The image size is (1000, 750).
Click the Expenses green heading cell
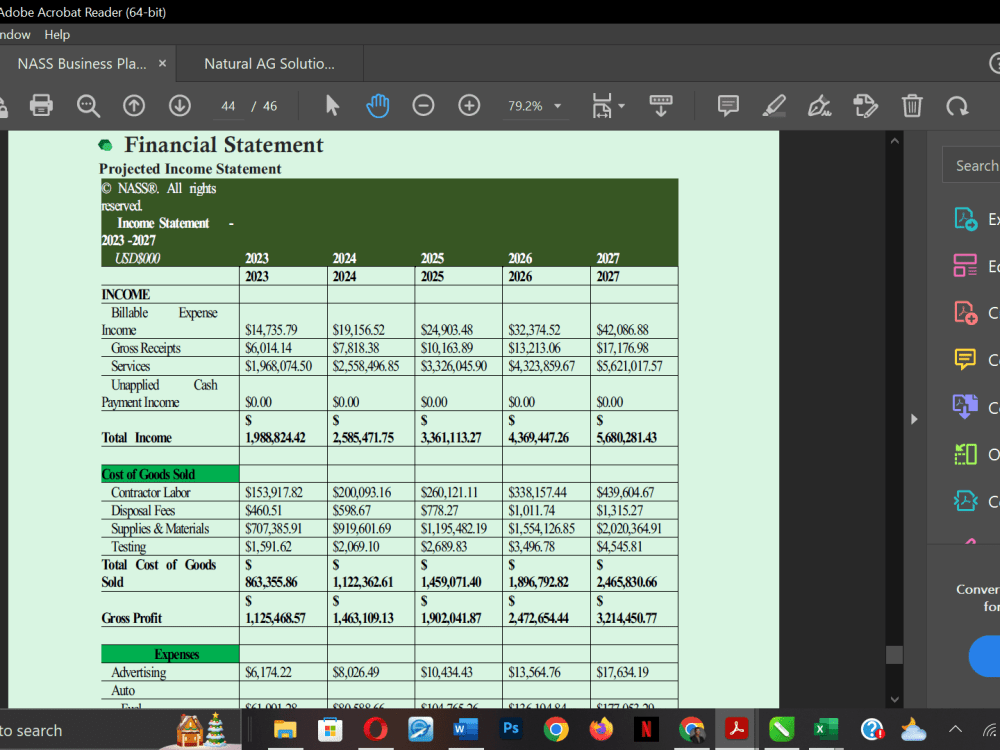[x=170, y=654]
